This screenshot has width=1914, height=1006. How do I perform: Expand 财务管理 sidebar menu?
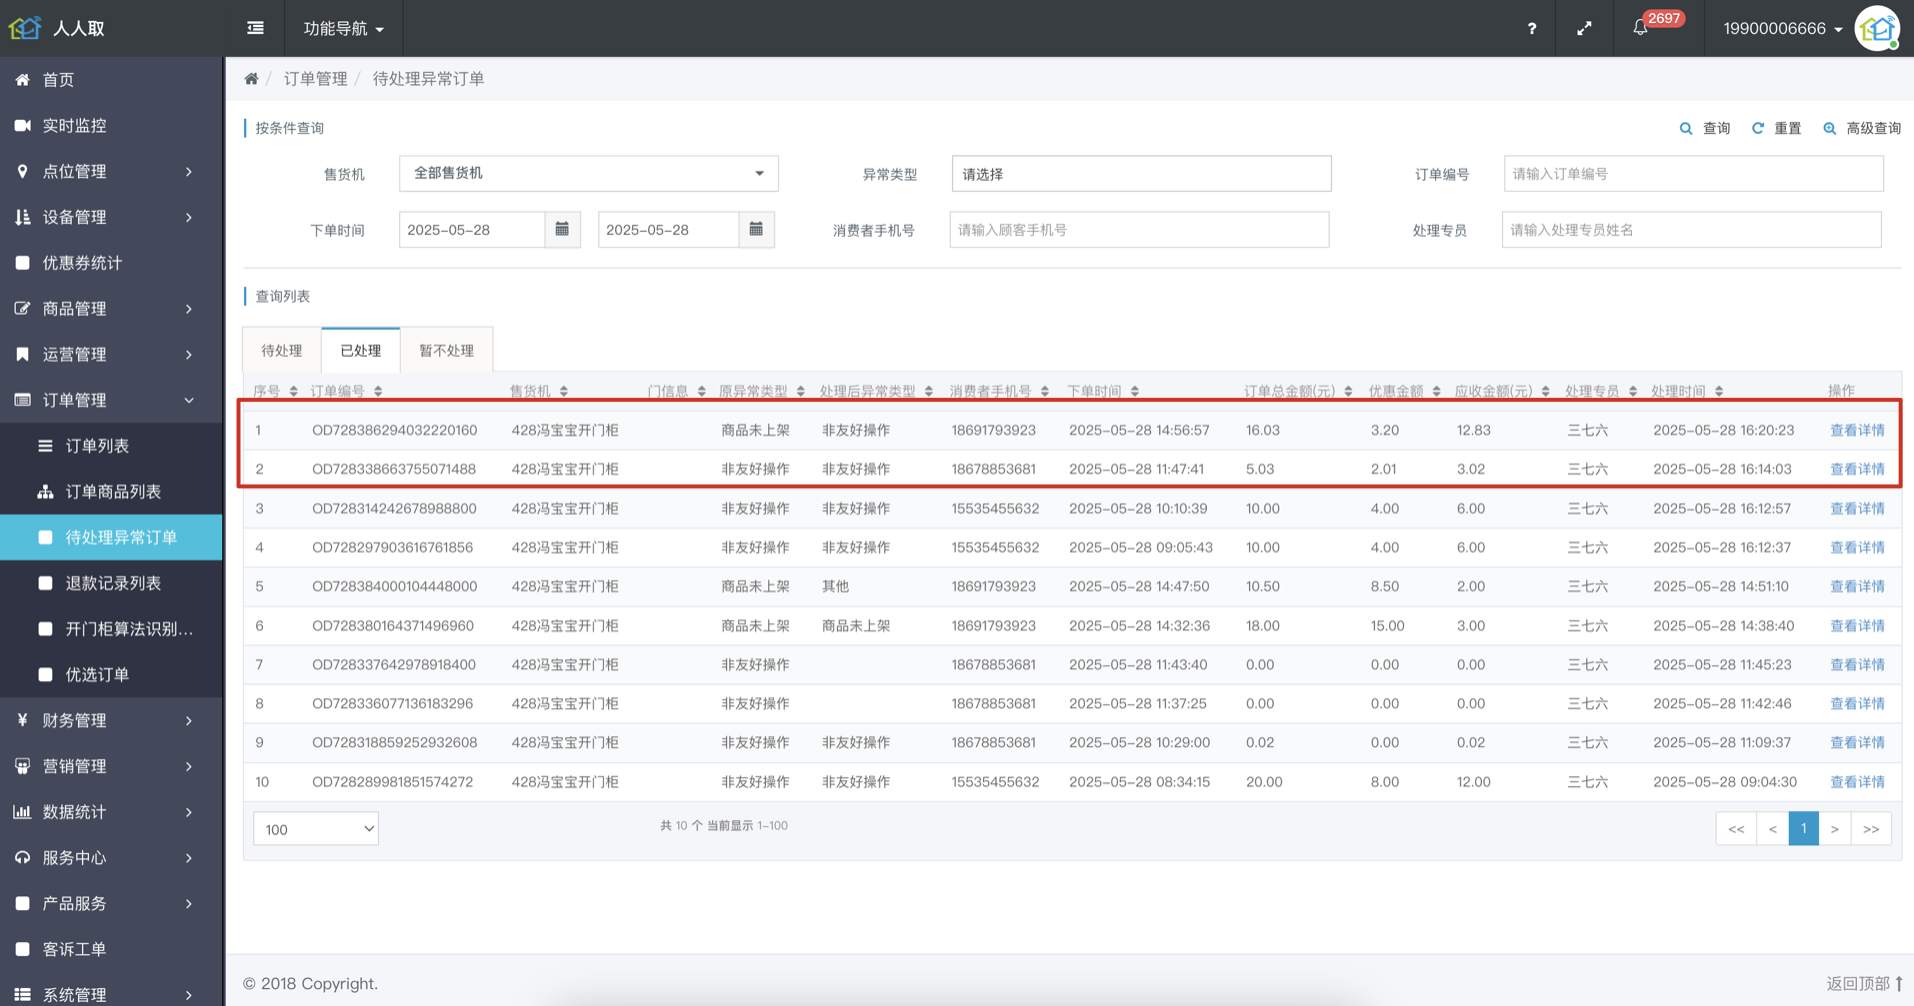pyautogui.click(x=111, y=721)
